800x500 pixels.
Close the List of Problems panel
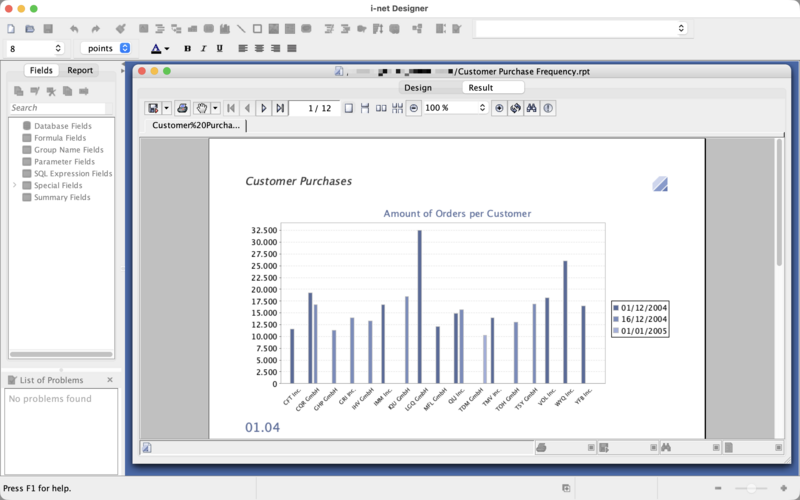110,380
